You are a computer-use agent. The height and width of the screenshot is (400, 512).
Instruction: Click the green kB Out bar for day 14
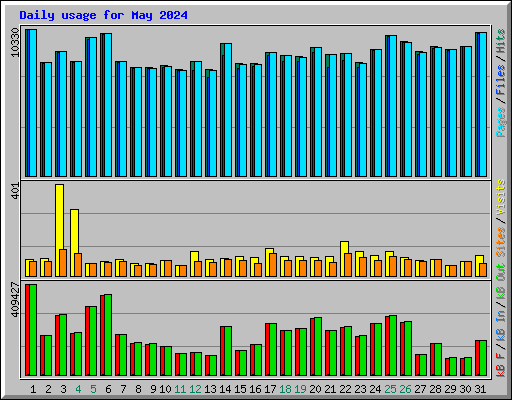228,351
